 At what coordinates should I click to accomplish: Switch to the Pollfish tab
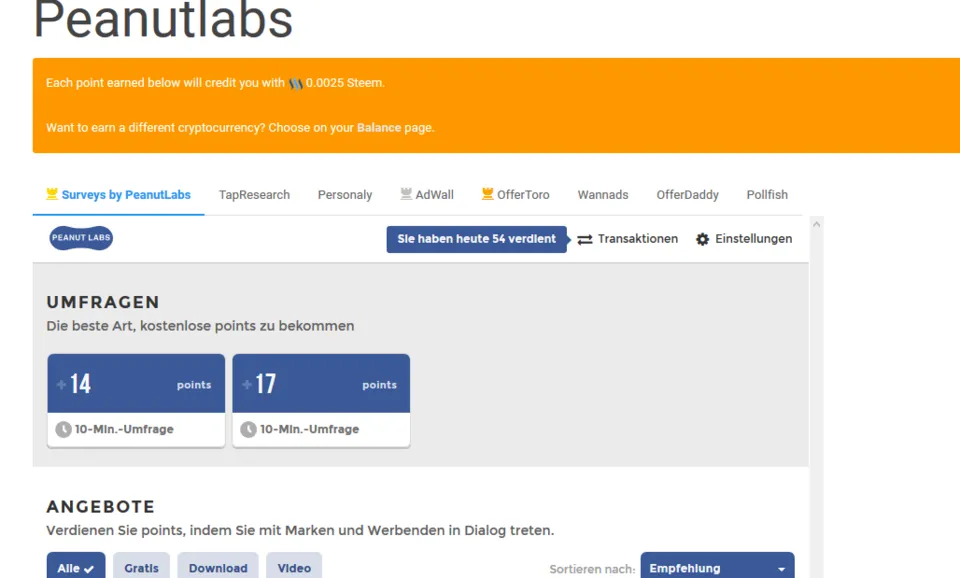tap(767, 195)
